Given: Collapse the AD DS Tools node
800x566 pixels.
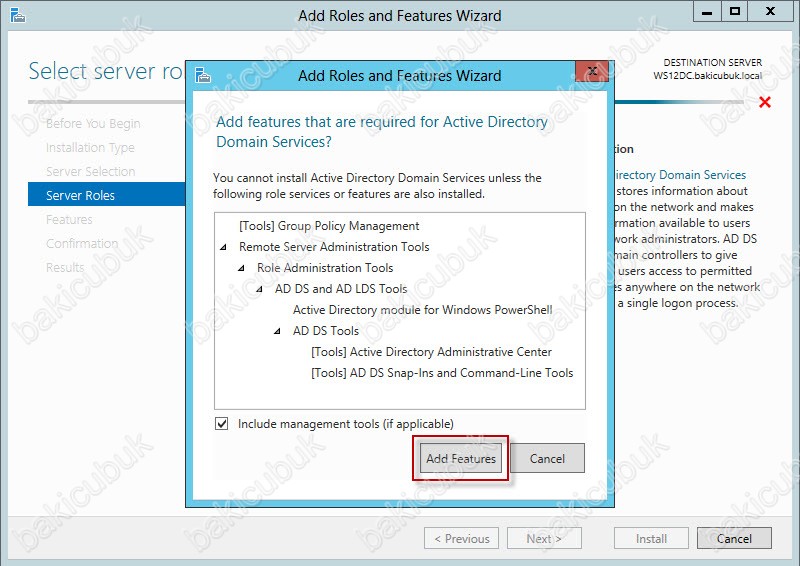Looking at the screenshot, I should click(x=277, y=331).
